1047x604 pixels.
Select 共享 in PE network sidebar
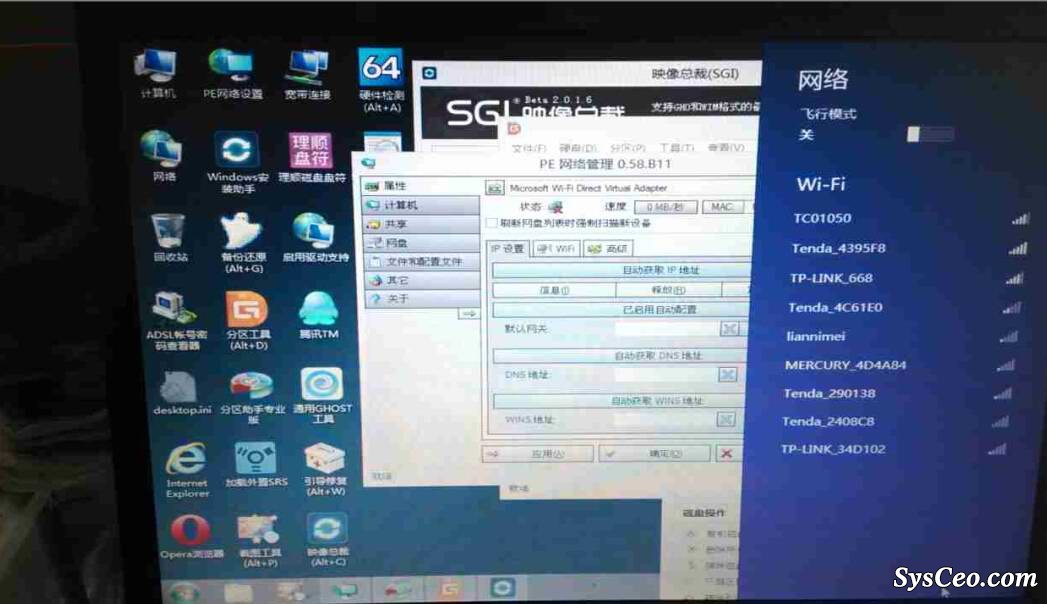[x=420, y=224]
